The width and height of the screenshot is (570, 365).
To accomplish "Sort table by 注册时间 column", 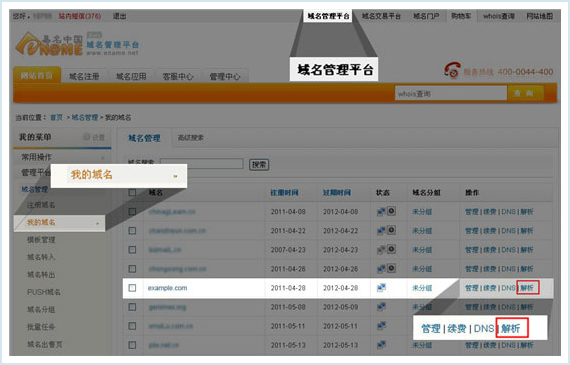I will tap(284, 192).
